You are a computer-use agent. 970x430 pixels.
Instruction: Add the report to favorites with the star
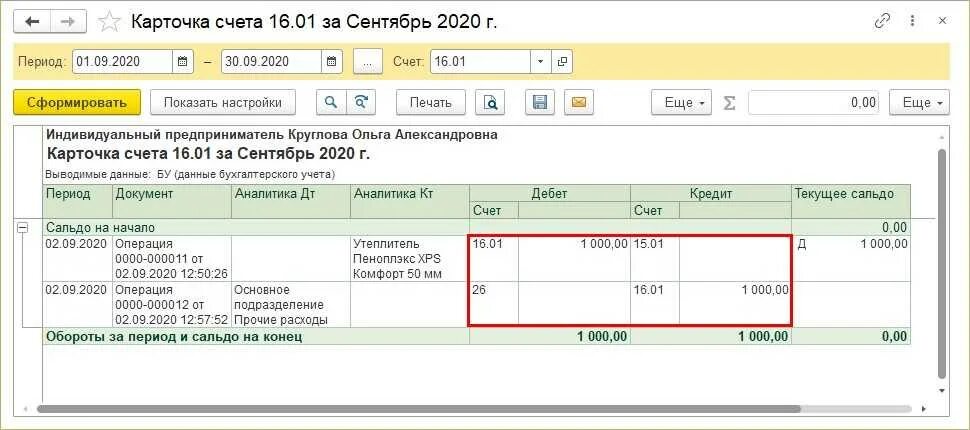click(x=109, y=22)
